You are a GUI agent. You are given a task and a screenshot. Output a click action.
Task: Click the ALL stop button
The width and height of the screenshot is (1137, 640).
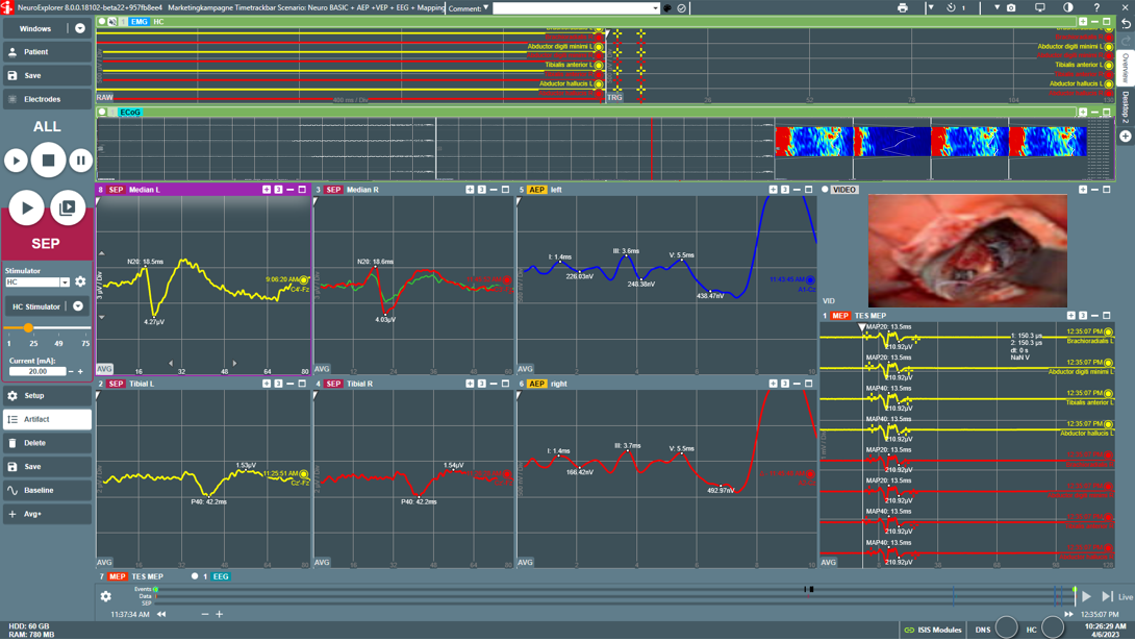coord(48,160)
